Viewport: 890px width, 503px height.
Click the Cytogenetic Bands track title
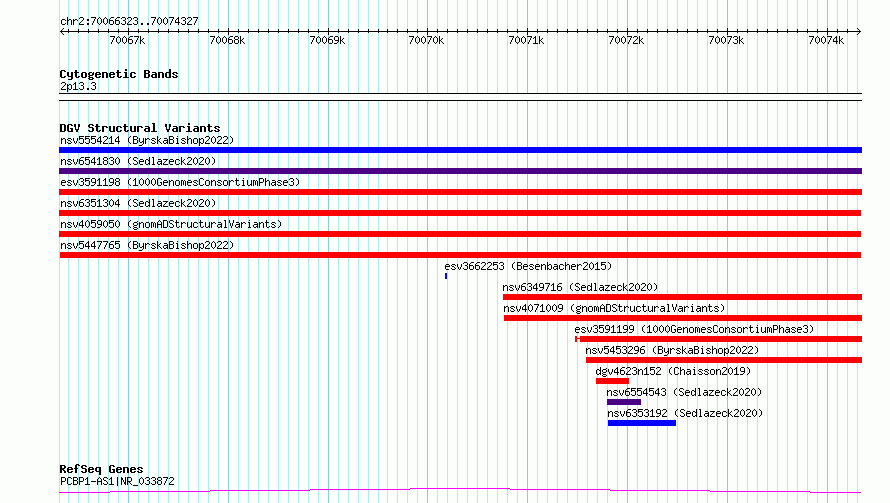pyautogui.click(x=119, y=74)
